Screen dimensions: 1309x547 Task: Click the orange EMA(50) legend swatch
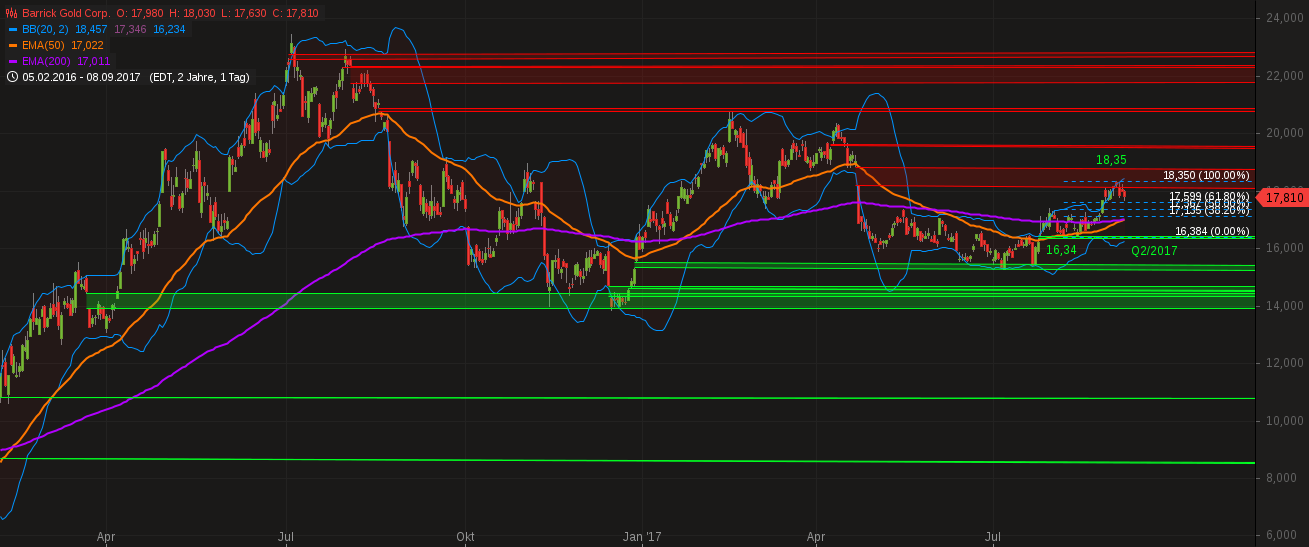point(12,45)
